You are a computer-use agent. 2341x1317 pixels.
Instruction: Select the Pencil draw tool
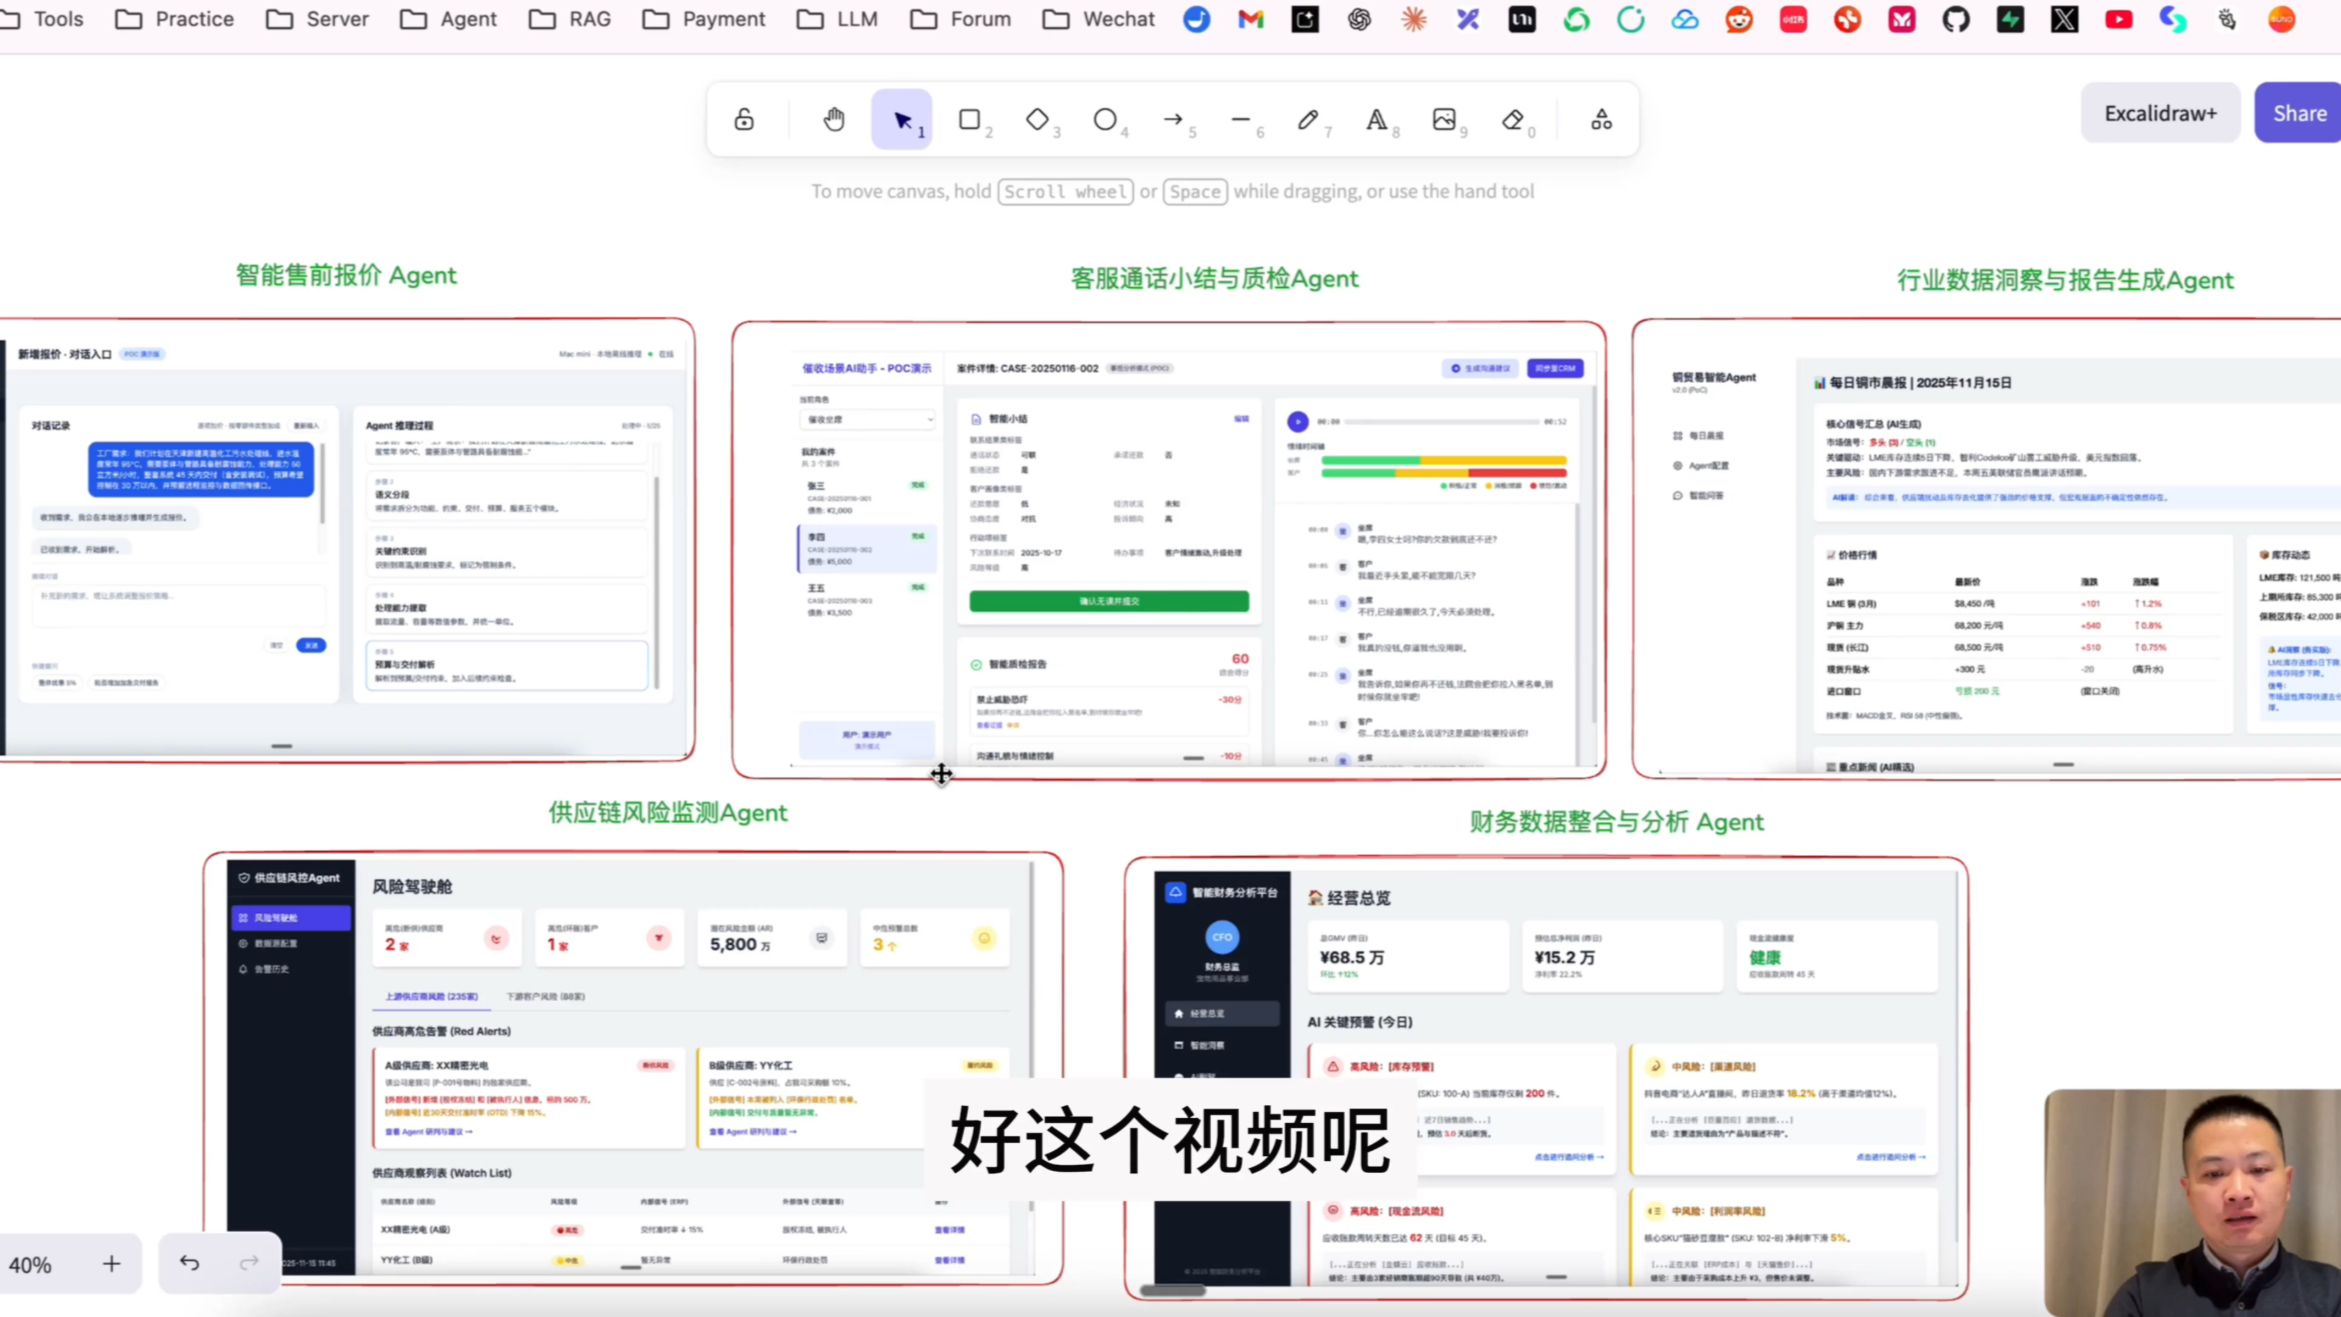tap(1308, 120)
